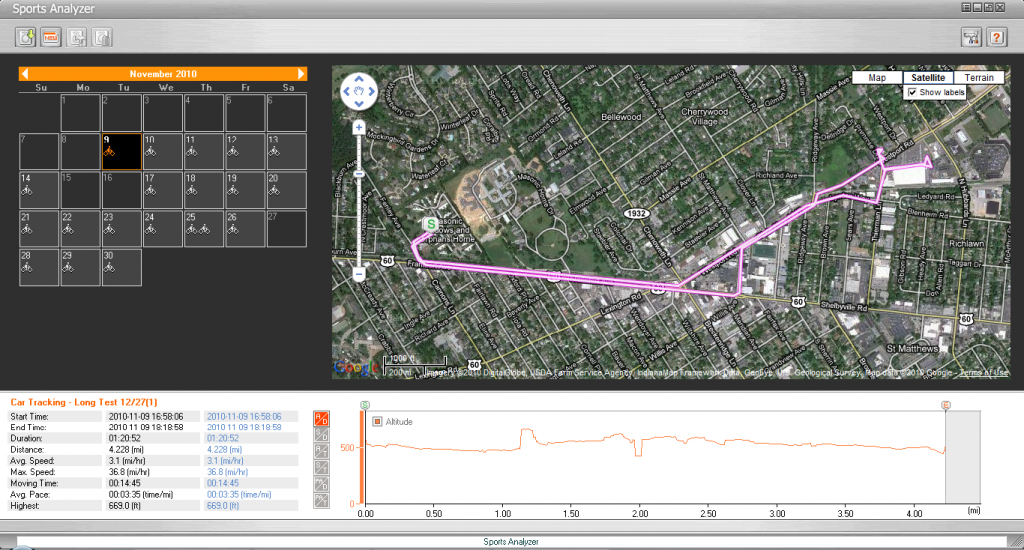
Task: Zoom out the map with minus button
Action: (x=359, y=275)
